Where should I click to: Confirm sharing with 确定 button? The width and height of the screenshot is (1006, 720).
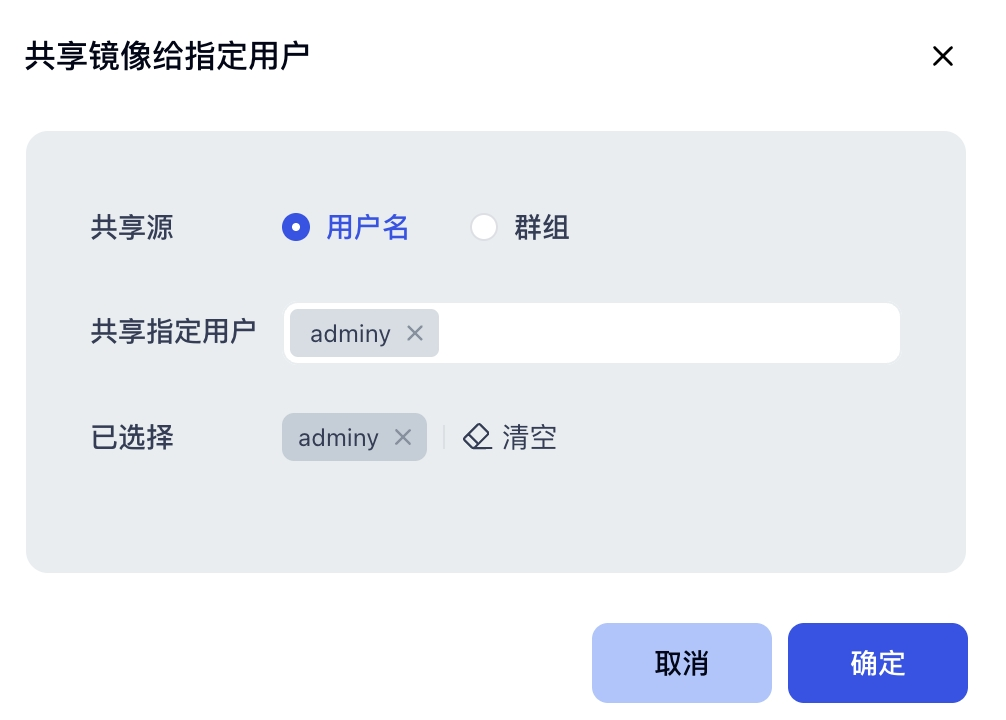tap(877, 663)
